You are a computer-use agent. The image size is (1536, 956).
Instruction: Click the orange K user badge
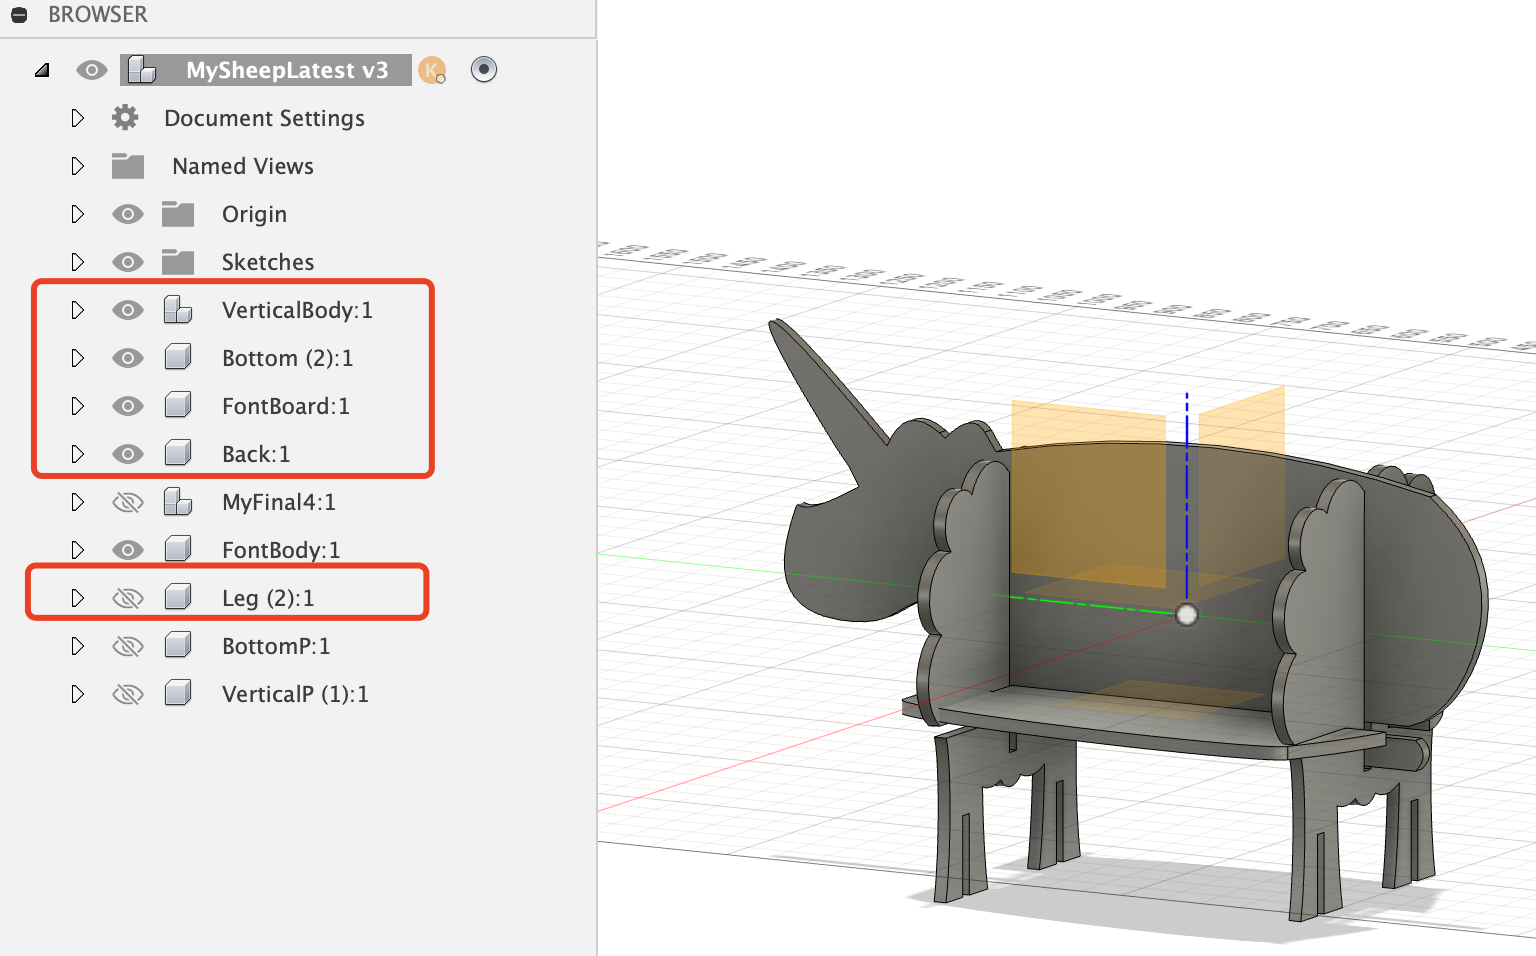tap(432, 70)
